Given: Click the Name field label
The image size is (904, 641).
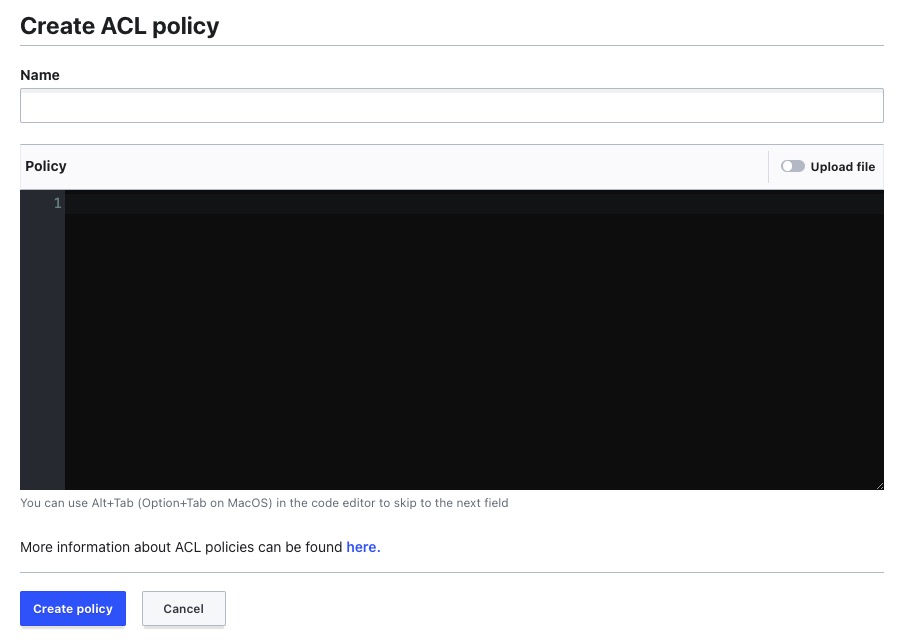Looking at the screenshot, I should click(x=40, y=74).
